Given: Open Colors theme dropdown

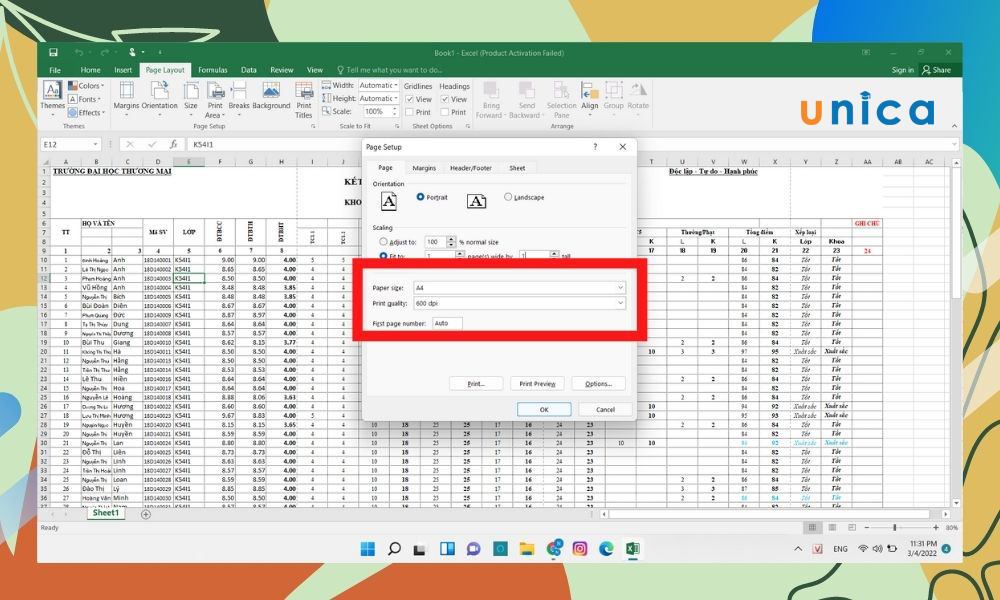Looking at the screenshot, I should [87, 85].
